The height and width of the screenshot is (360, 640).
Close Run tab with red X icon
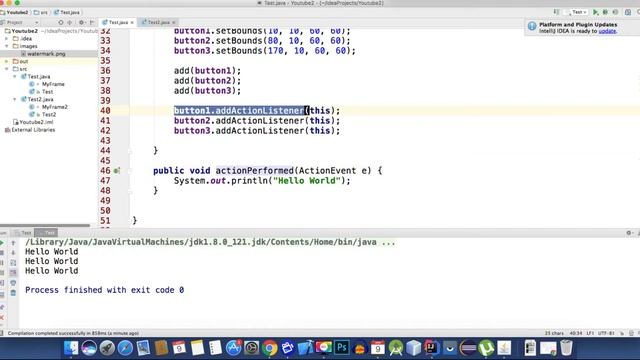pos(2,317)
